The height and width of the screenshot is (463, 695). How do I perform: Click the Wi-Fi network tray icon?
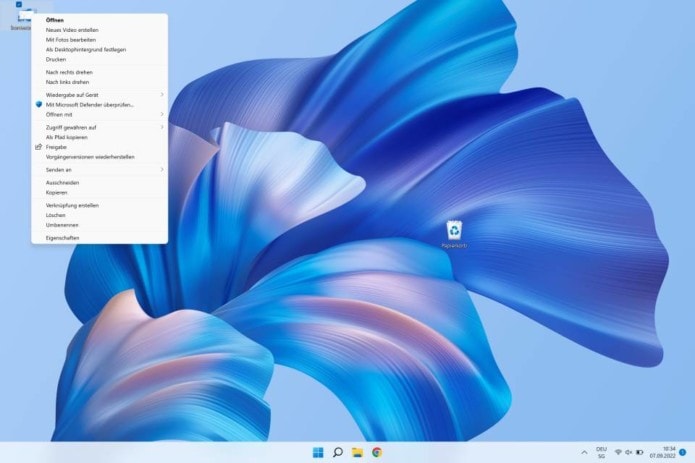[618, 452]
